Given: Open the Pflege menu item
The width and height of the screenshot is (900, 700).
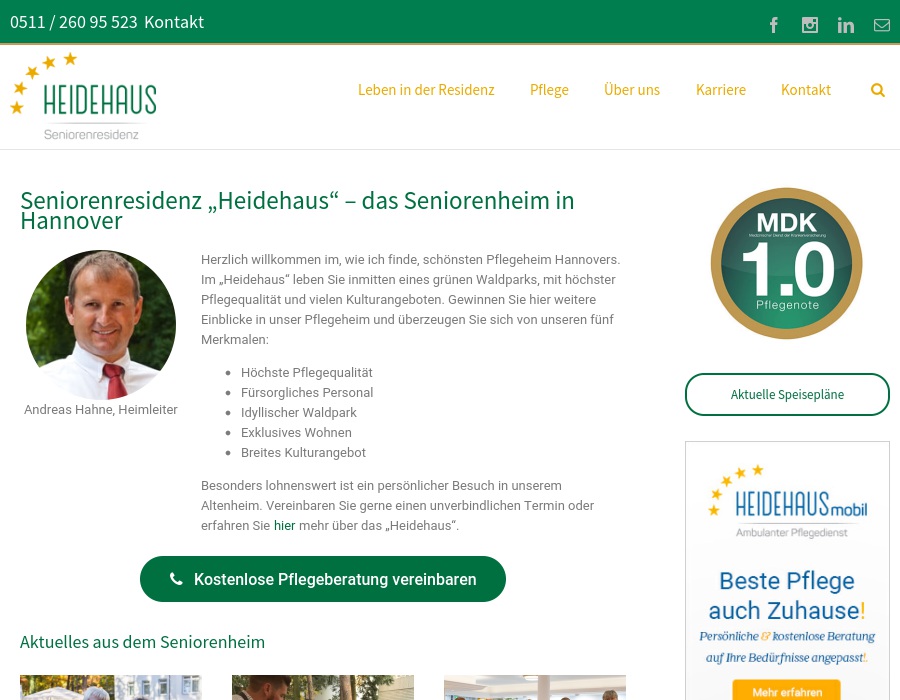Looking at the screenshot, I should [549, 90].
